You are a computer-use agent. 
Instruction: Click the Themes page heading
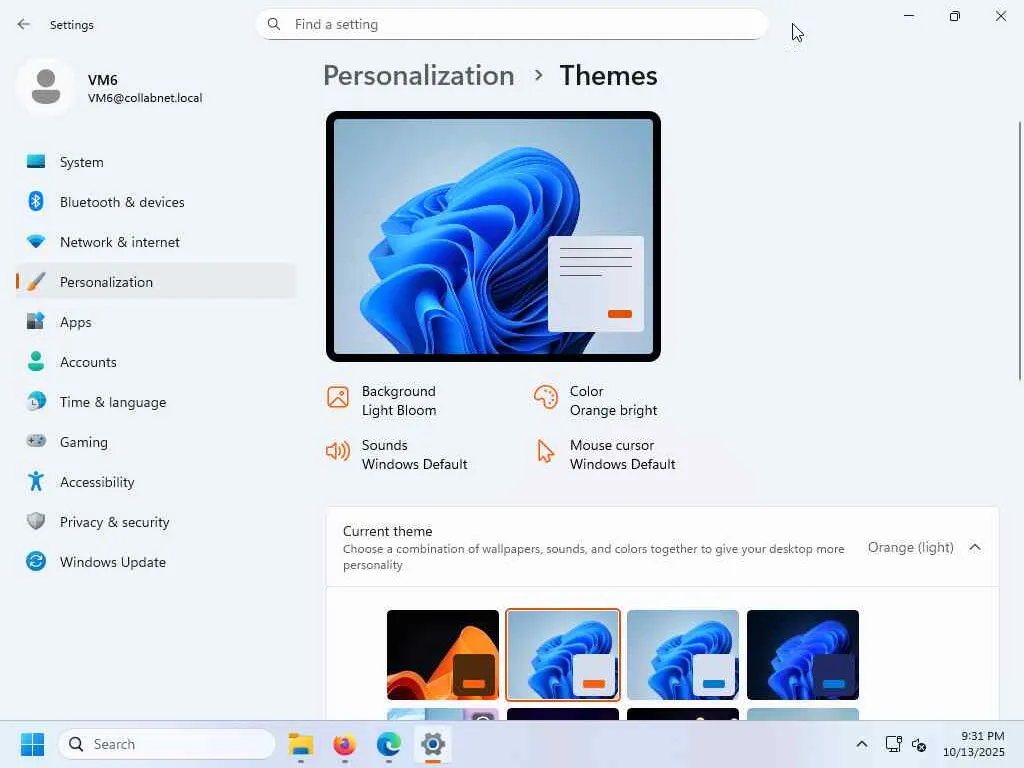608,75
